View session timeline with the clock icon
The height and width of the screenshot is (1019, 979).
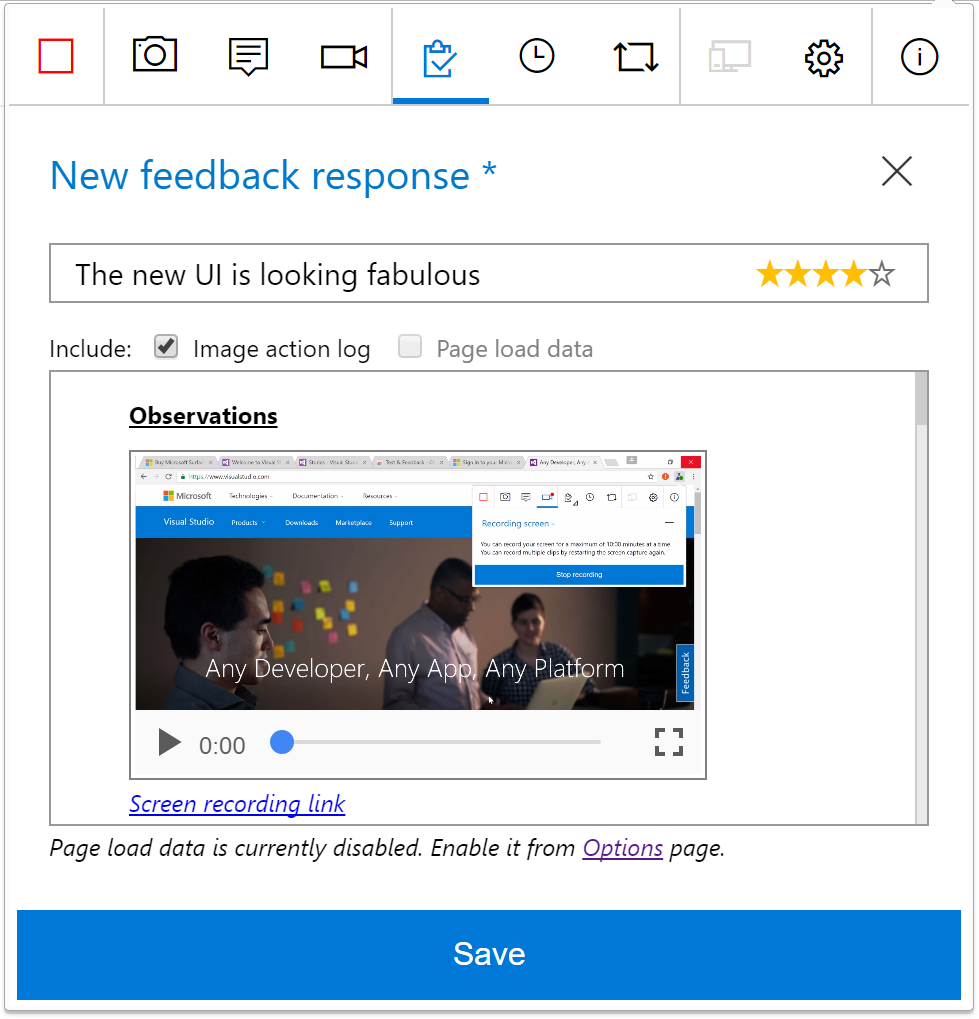[536, 56]
